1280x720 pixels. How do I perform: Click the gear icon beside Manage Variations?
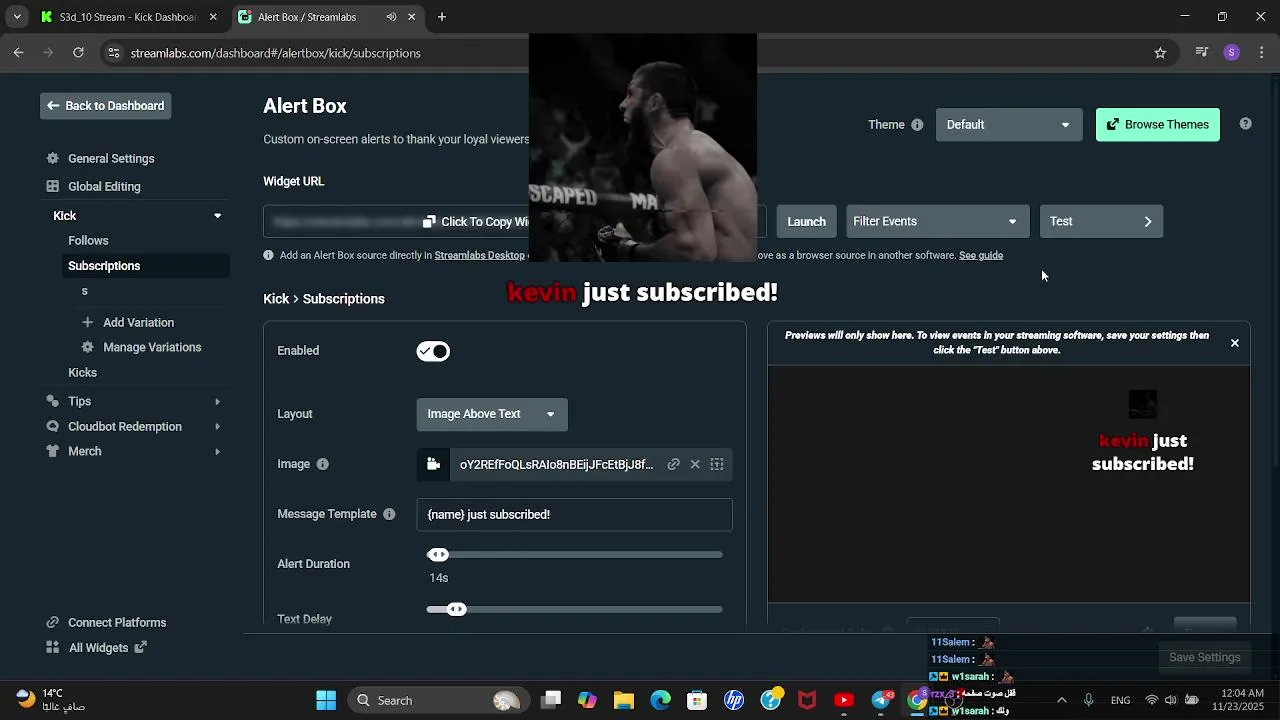click(87, 347)
